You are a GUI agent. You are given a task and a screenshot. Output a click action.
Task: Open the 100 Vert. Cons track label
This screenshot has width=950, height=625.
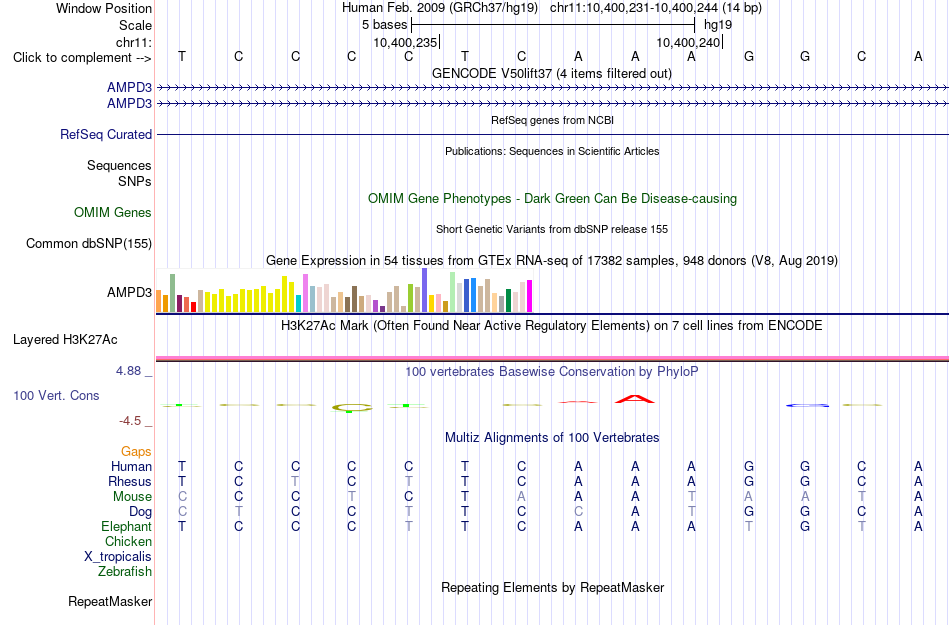[56, 395]
